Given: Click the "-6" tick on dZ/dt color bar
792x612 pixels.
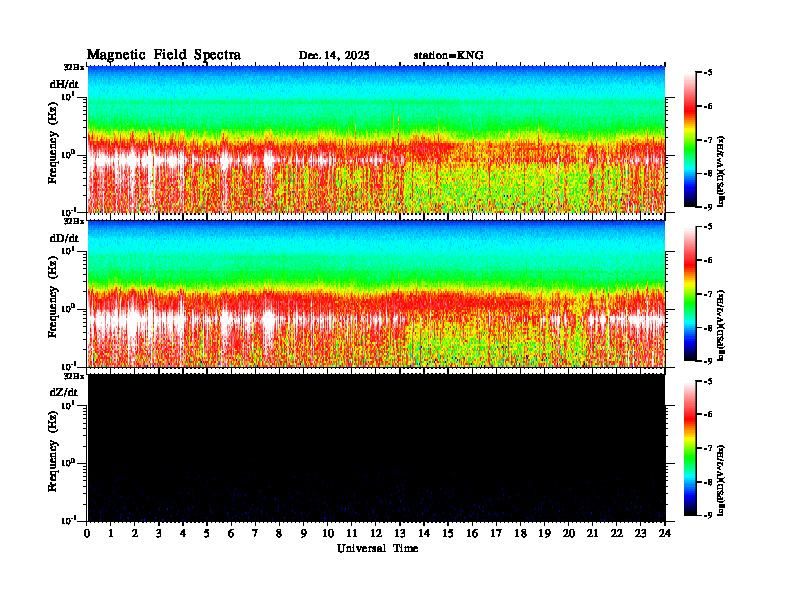Looking at the screenshot, I should coord(708,415).
